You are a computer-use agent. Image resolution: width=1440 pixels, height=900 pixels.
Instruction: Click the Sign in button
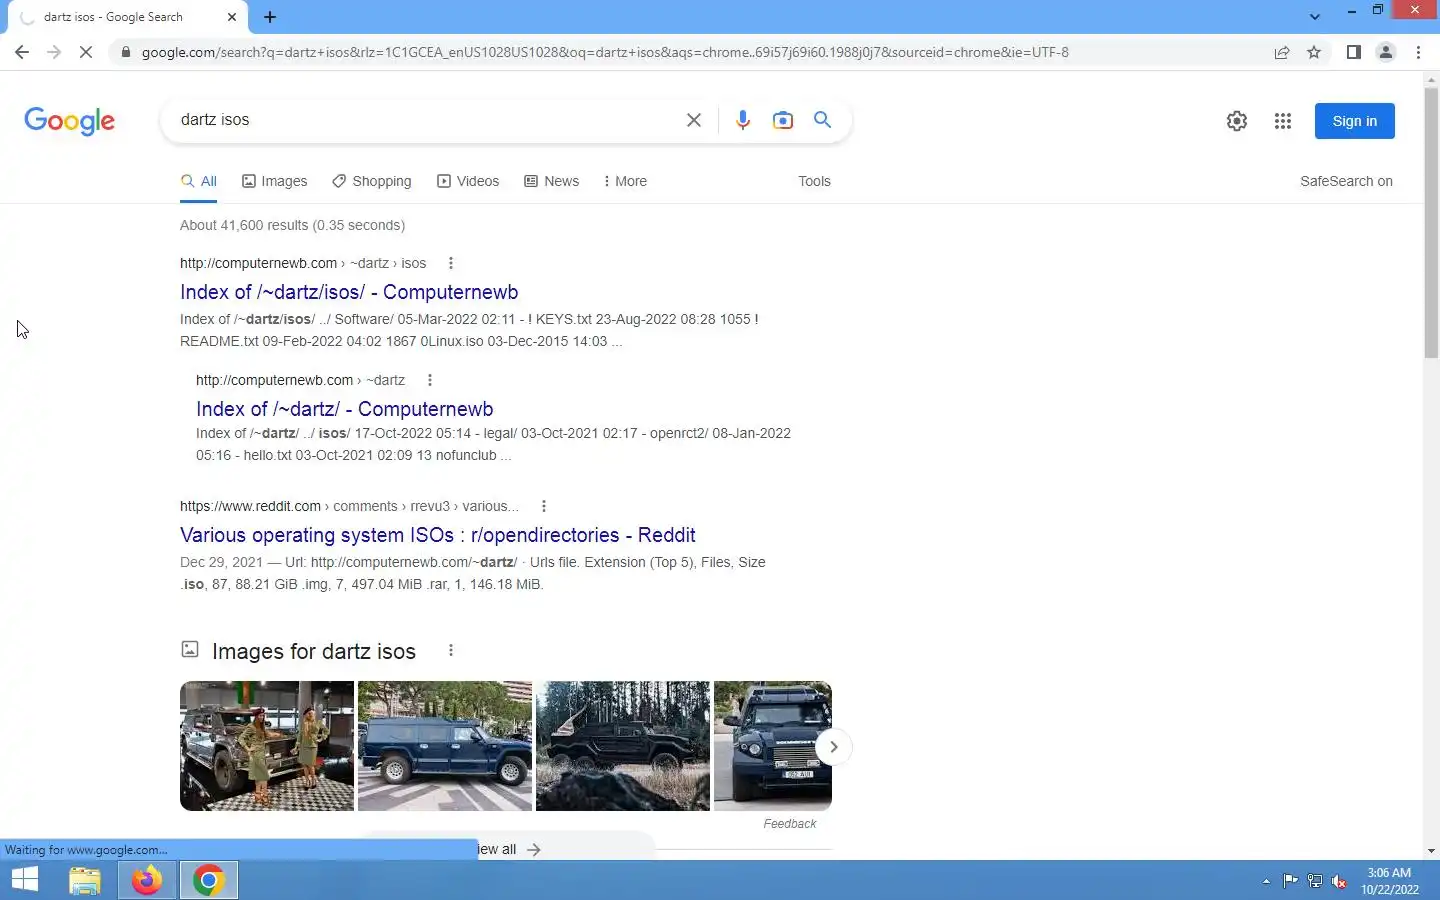coord(1355,121)
